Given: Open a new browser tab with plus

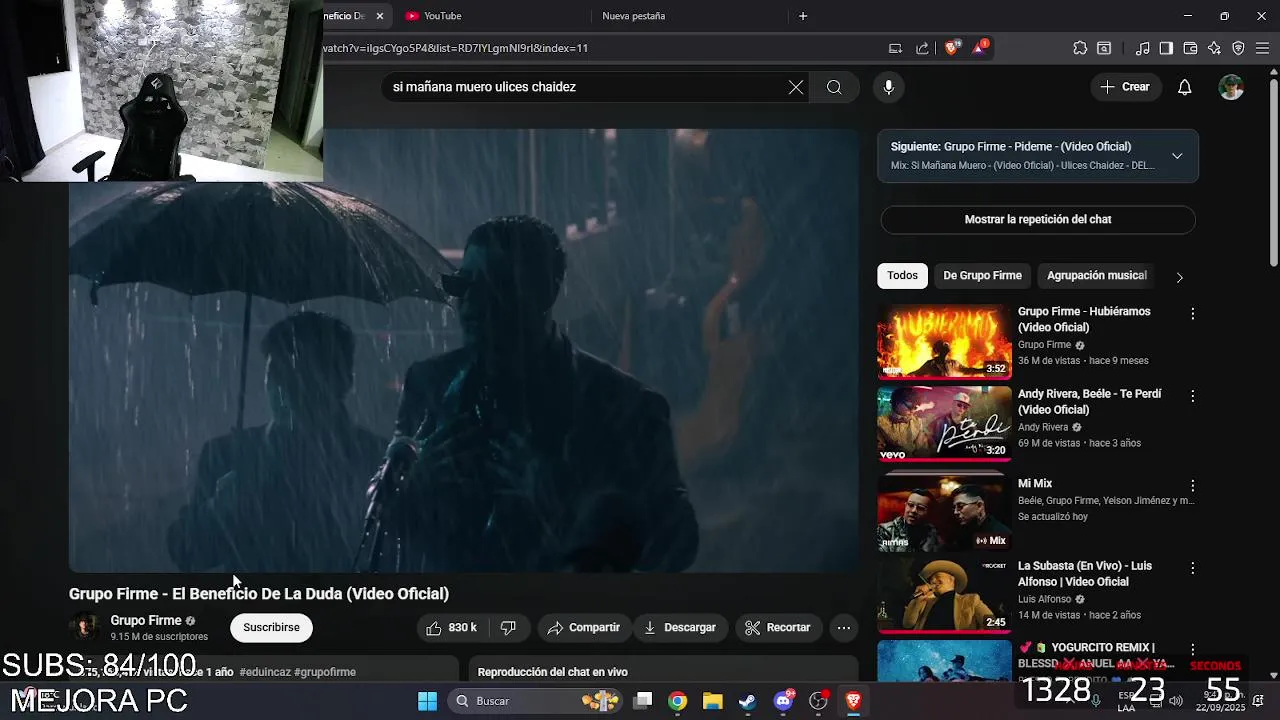Looking at the screenshot, I should click(x=803, y=16).
